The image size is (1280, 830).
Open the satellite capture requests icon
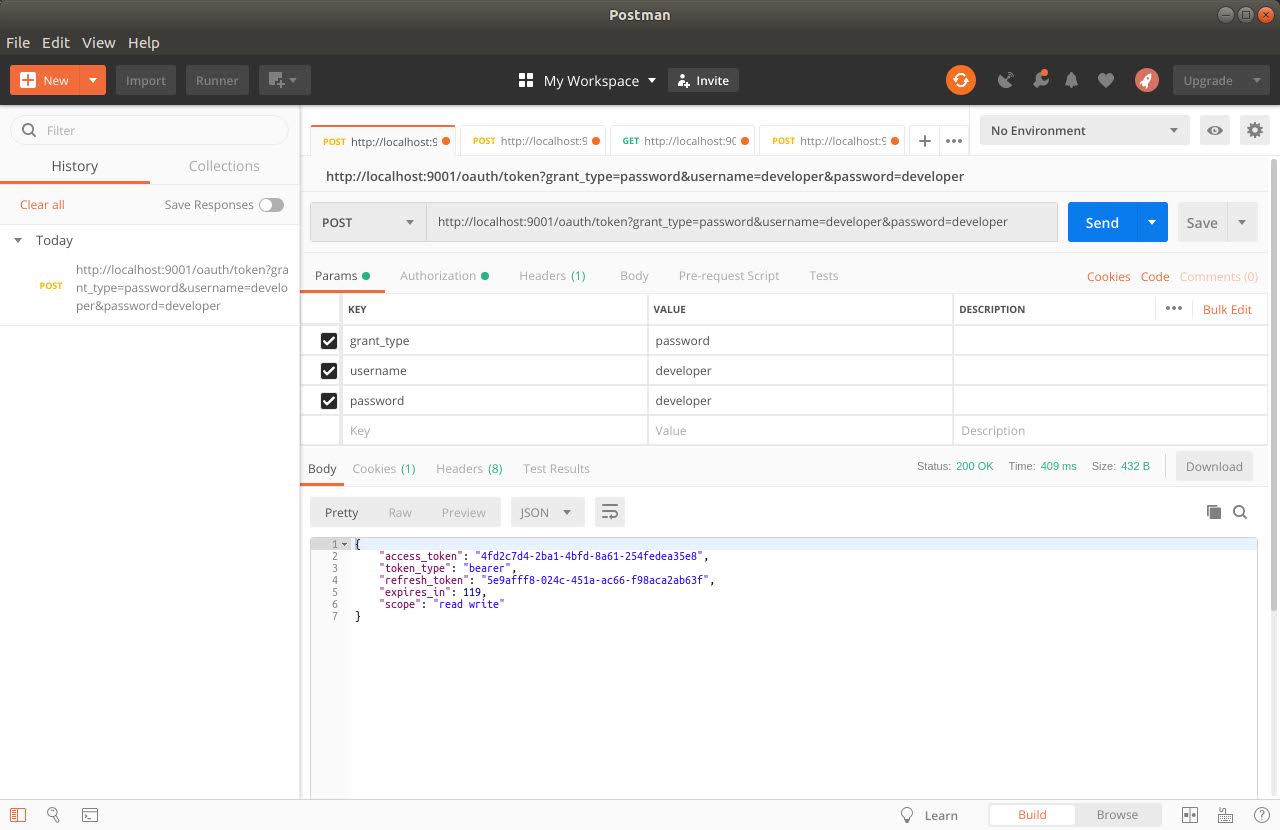pyautogui.click(x=1006, y=80)
